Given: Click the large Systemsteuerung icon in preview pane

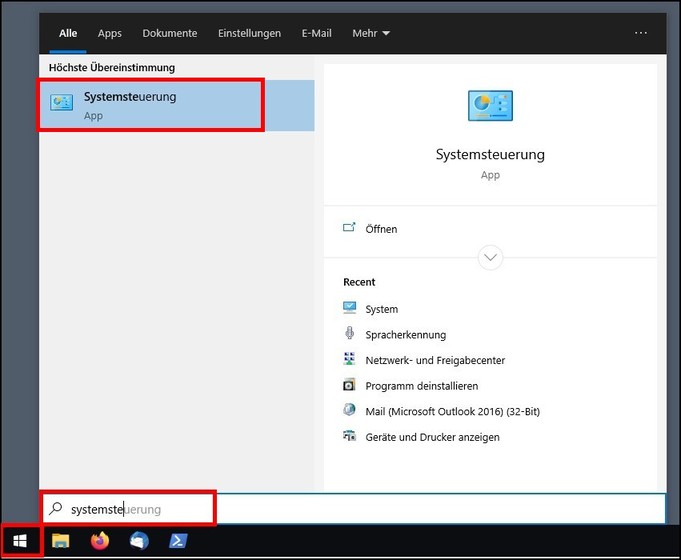Looking at the screenshot, I should pos(490,106).
